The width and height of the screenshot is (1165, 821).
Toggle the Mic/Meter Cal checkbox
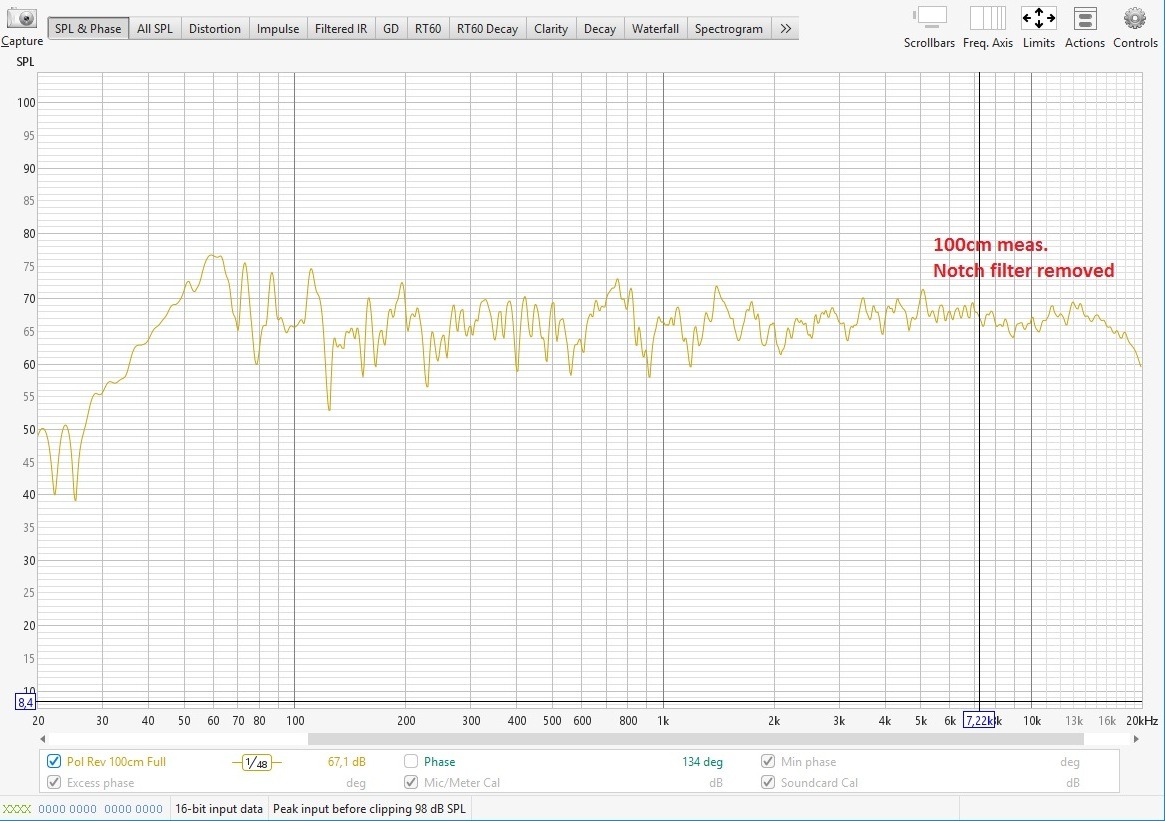411,782
